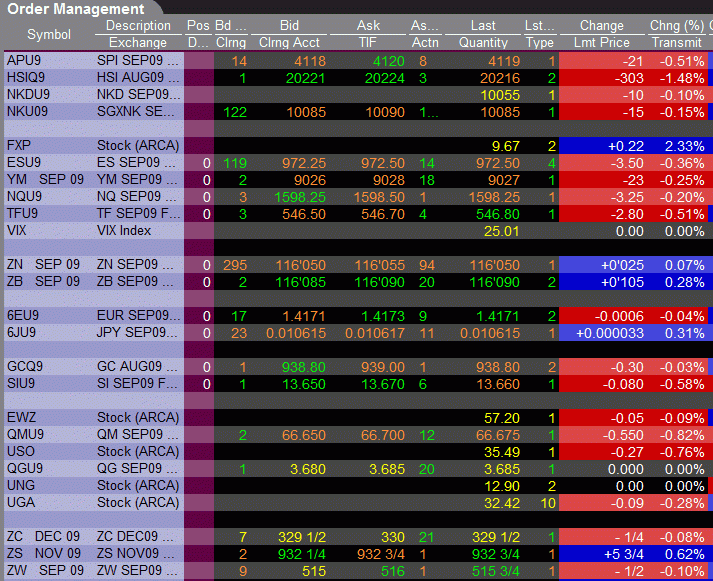
Task: Click the bid price 932 1/4 for ZS
Action: click(x=302, y=554)
